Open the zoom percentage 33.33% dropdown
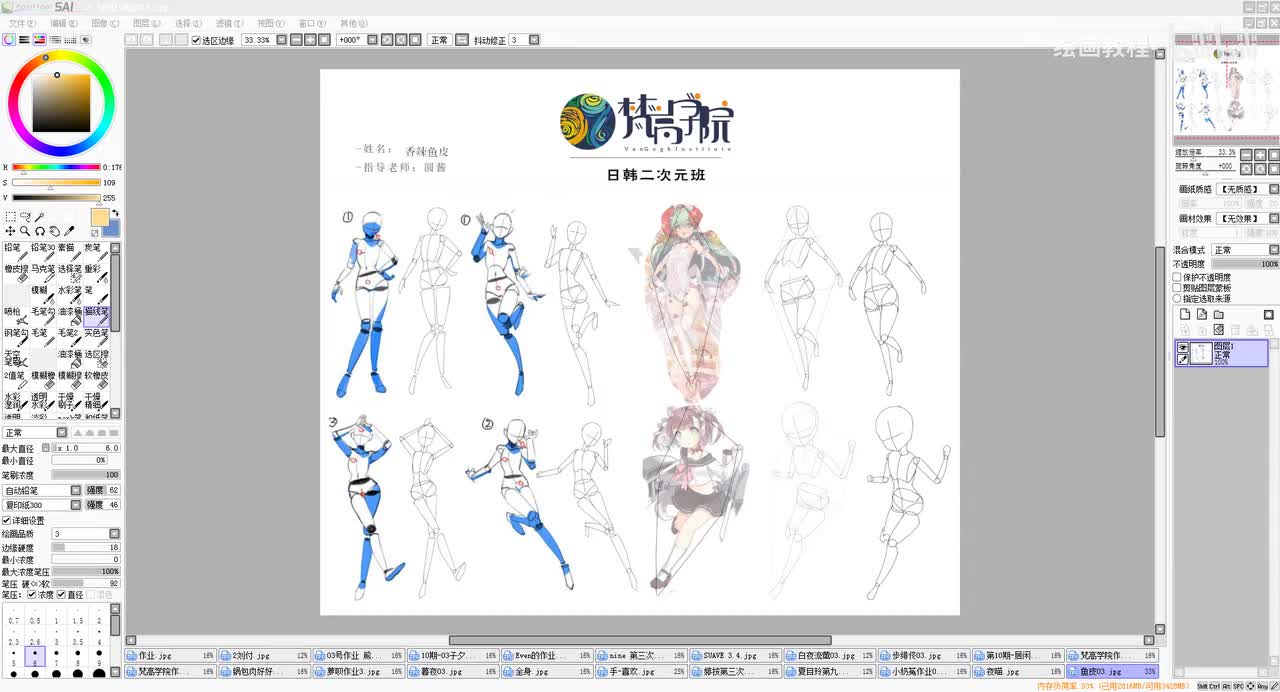The width and height of the screenshot is (1280, 692). coord(282,40)
